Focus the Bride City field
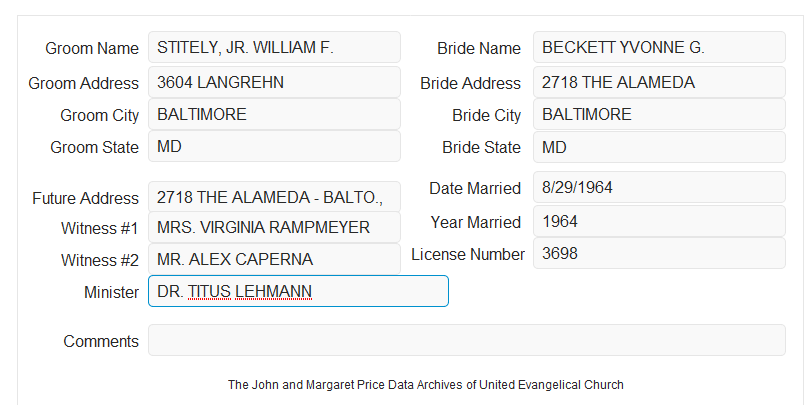805x405 pixels. (x=659, y=114)
